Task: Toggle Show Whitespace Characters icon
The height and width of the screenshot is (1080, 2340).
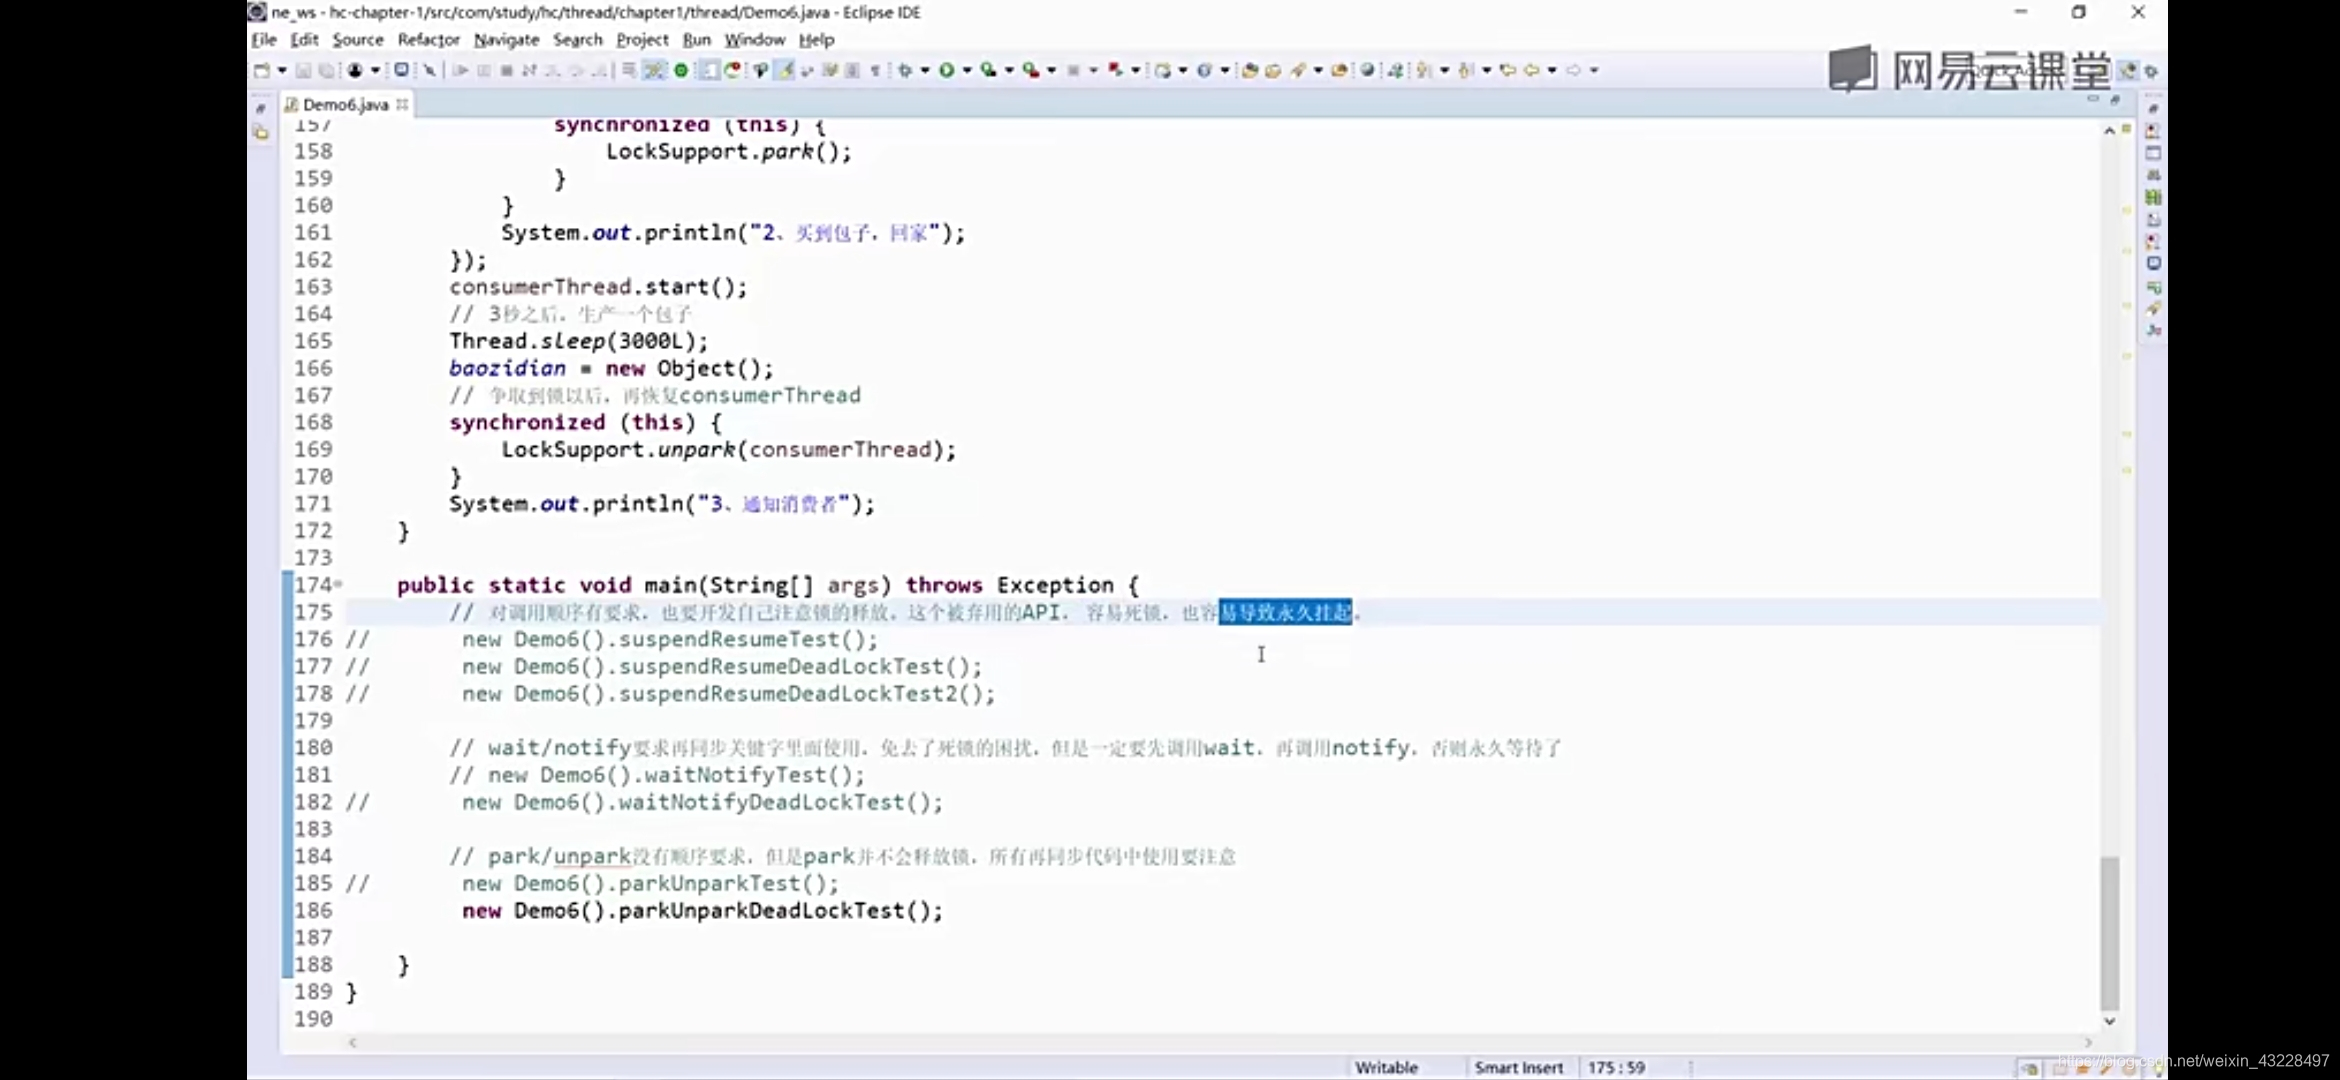Action: coord(875,70)
